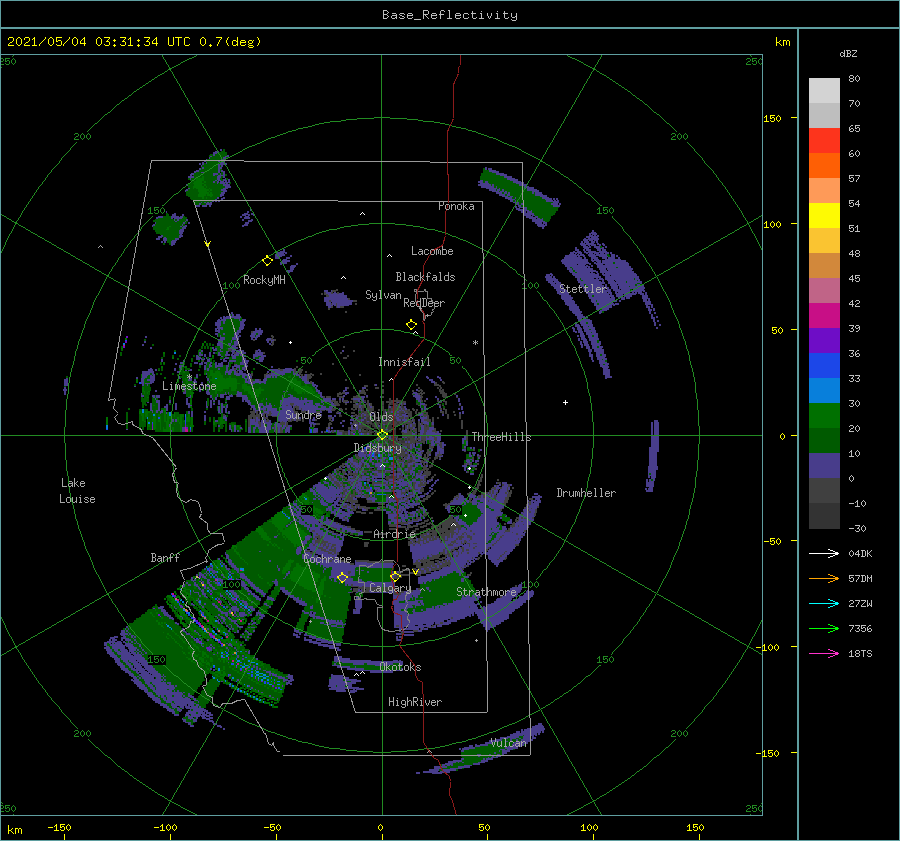900x841 pixels.
Task: Select the yellow diamond marker near RockyMH
Action: pos(267,261)
